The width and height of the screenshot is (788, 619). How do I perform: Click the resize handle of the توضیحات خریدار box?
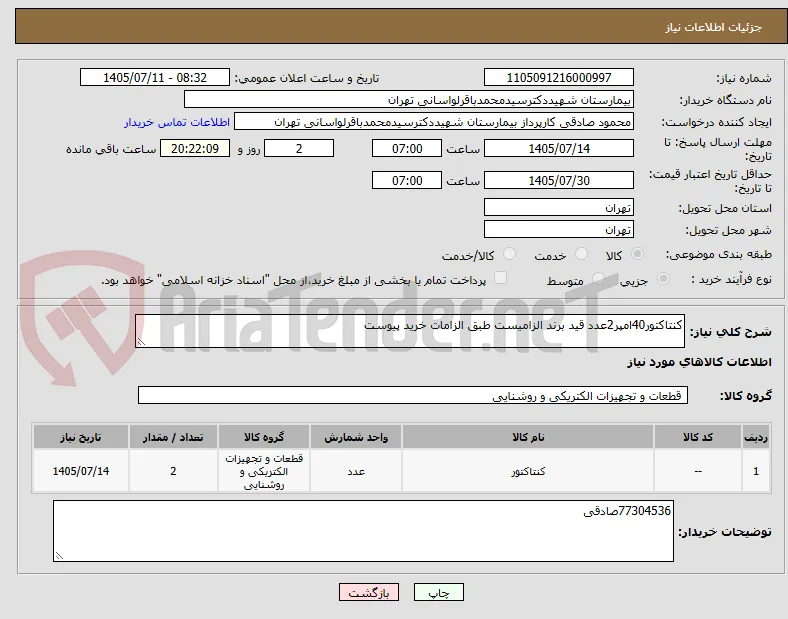[59, 556]
